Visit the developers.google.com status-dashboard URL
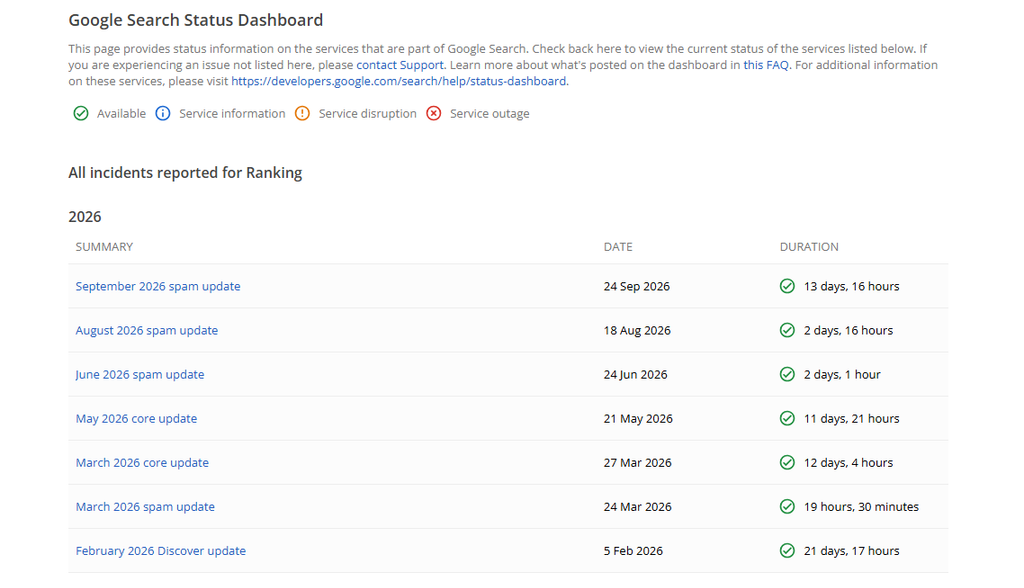Screen dimensions: 1024x588 click(399, 81)
